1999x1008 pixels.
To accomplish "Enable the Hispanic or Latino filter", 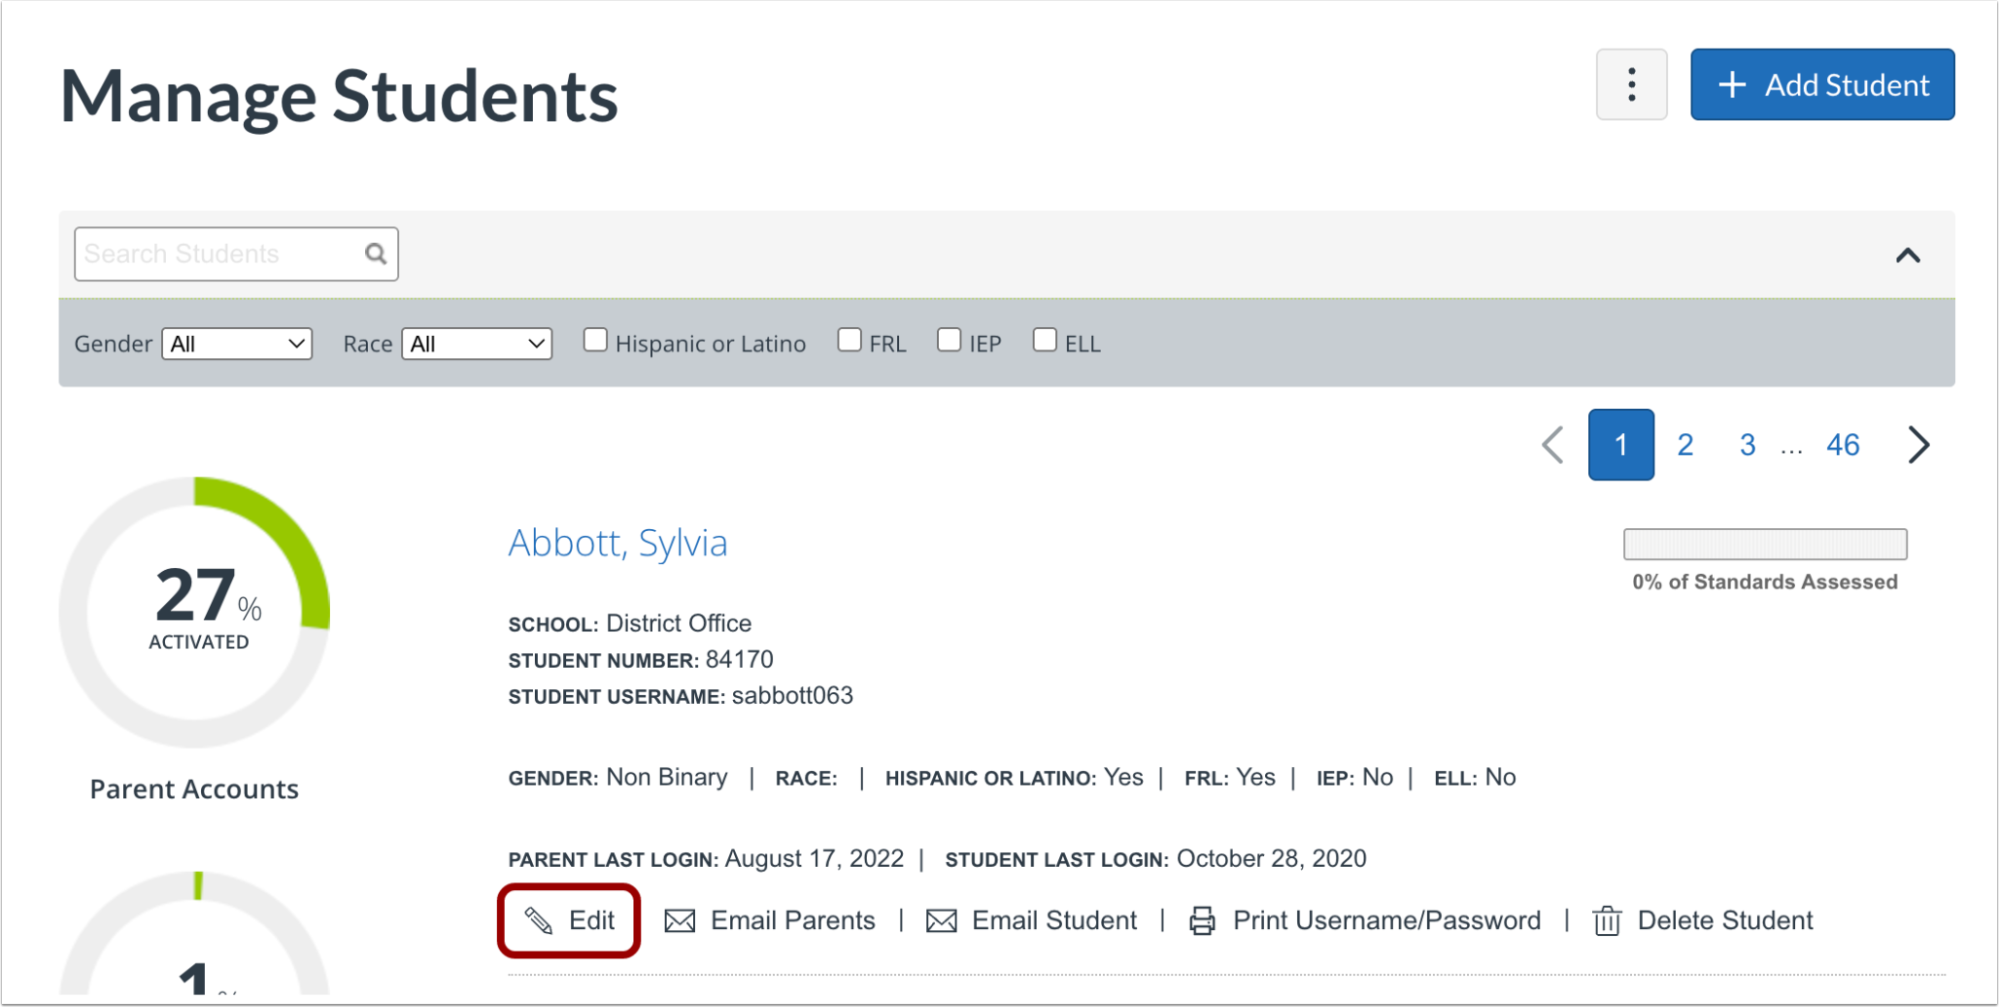I will [x=595, y=340].
